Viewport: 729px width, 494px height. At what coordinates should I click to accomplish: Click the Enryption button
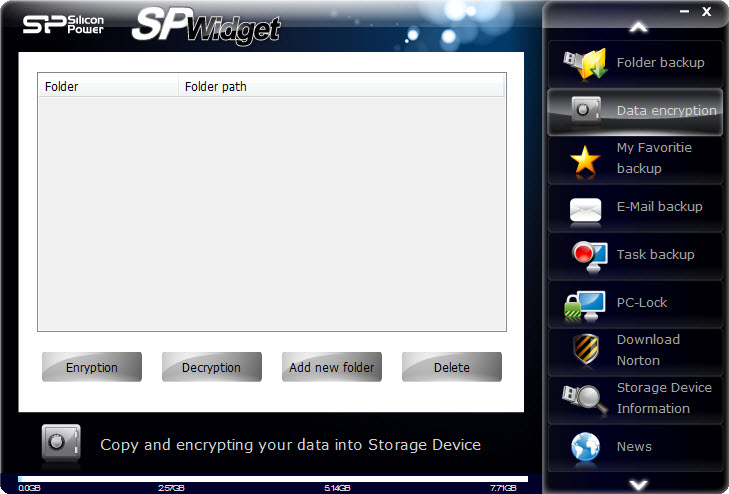[x=92, y=367]
